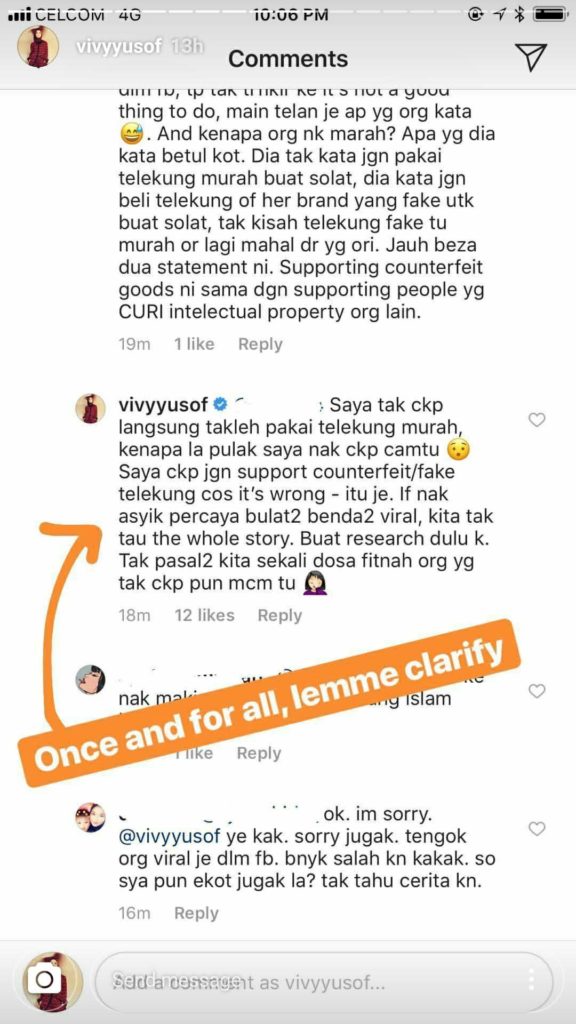The height and width of the screenshot is (1024, 576).
Task: Open more options dots in message bar
Action: tap(532, 980)
